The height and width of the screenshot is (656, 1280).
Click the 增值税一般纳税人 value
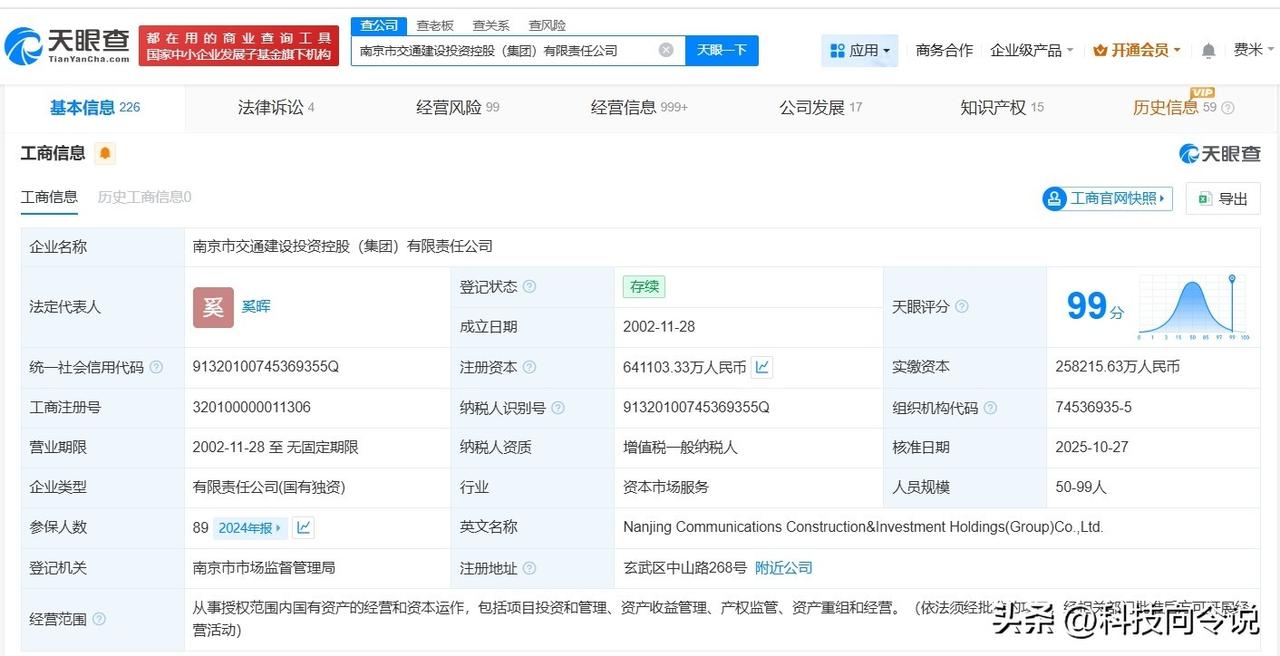click(x=680, y=447)
